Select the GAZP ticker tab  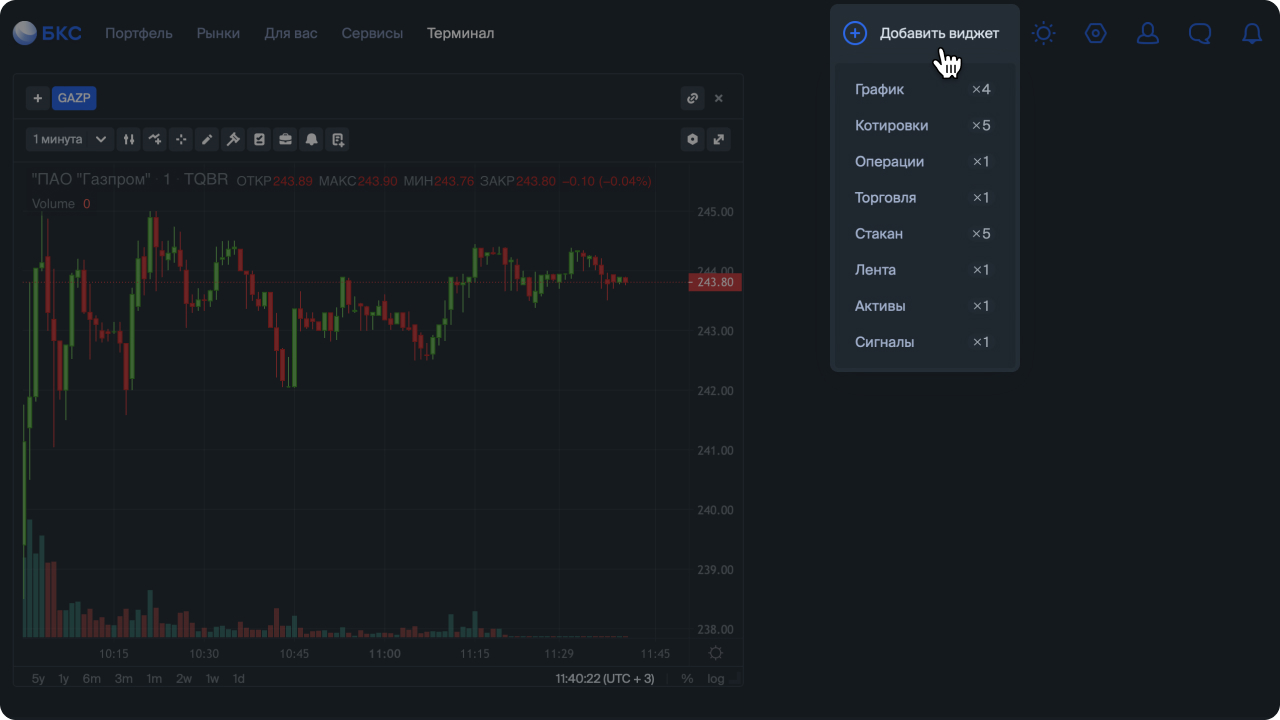[74, 98]
